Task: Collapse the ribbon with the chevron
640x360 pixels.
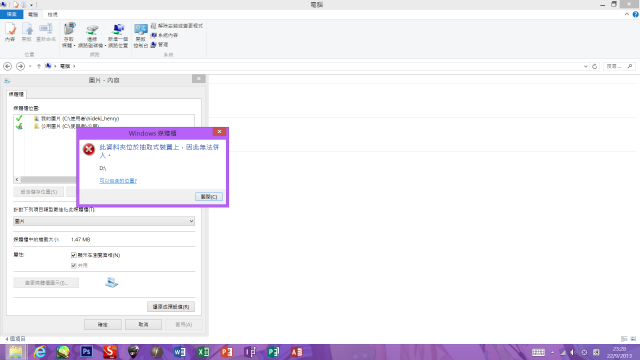Action: pos(627,14)
